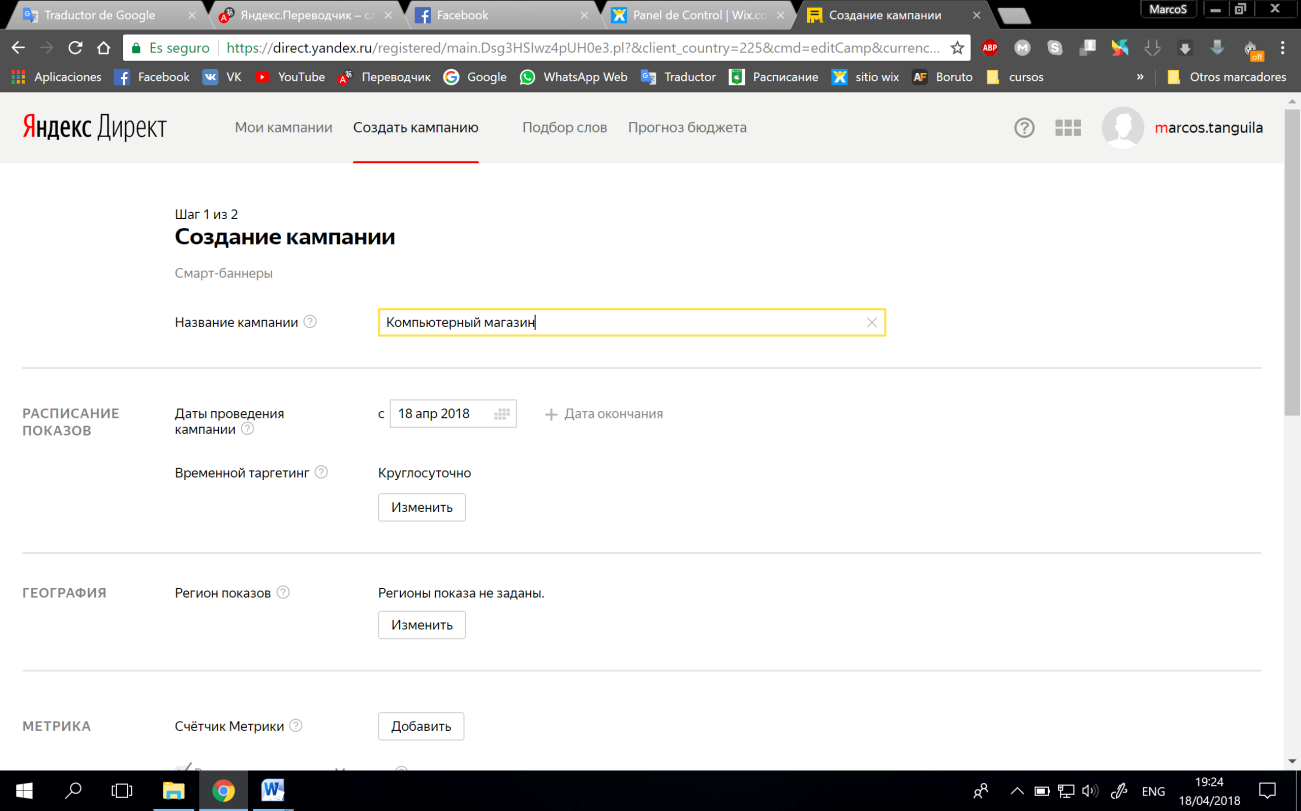Screen dimensions: 1301x811
Task: Click the marcos.tanguila profile avatar
Action: pos(1123,128)
